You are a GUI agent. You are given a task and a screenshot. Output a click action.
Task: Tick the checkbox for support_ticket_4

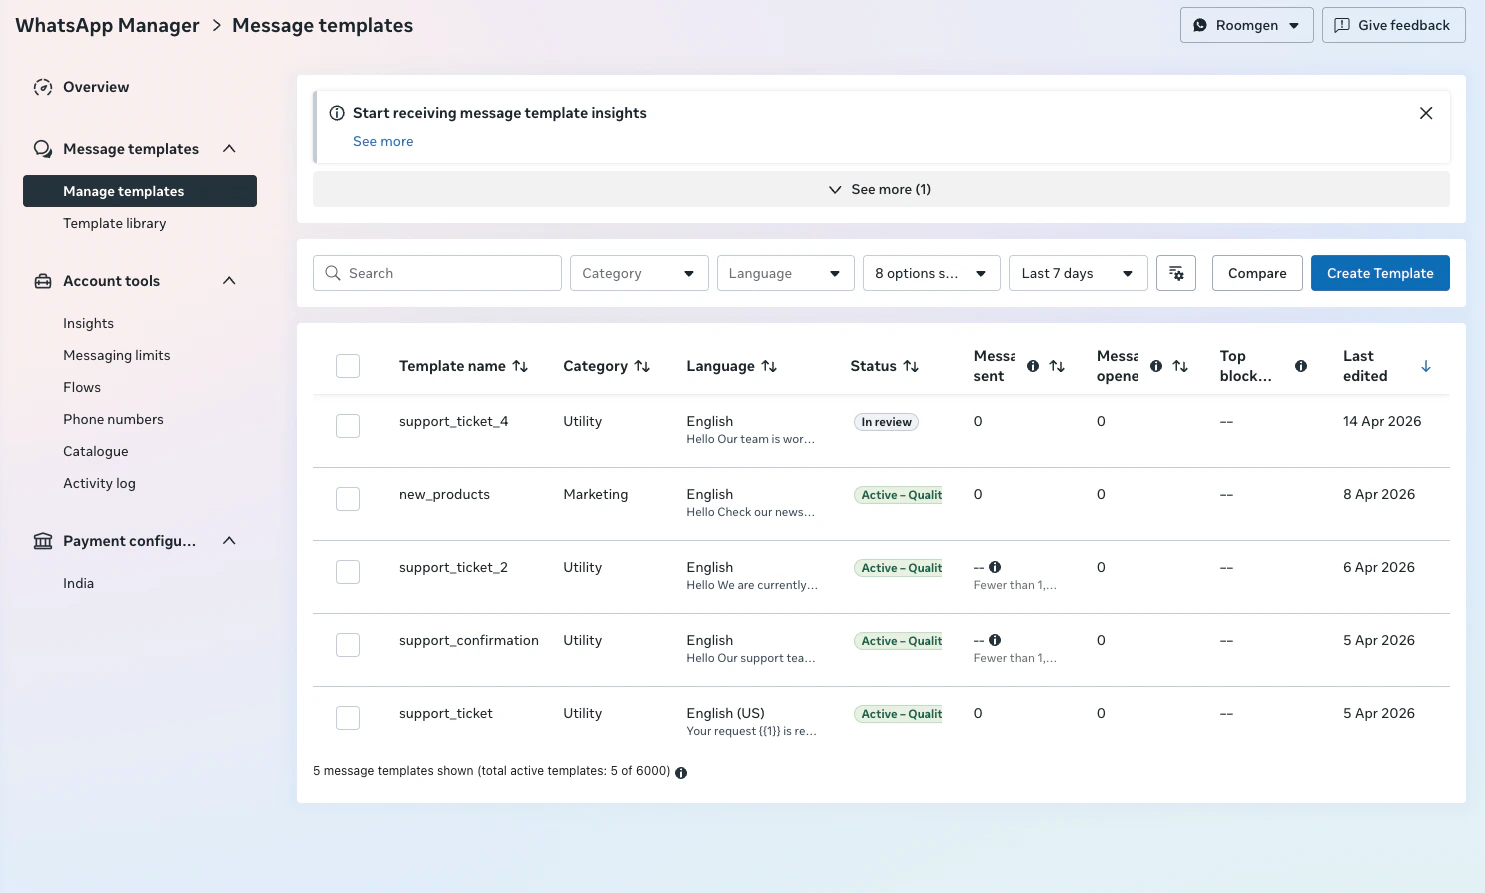pyautogui.click(x=348, y=426)
